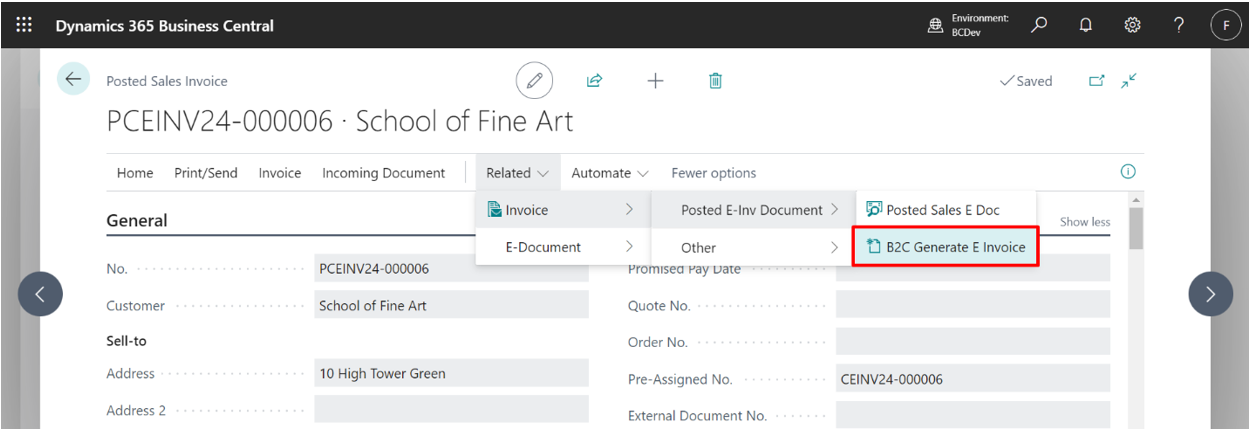Image resolution: width=1250 pixels, height=430 pixels.
Task: Go to previous record arrow
Action: [x=41, y=294]
